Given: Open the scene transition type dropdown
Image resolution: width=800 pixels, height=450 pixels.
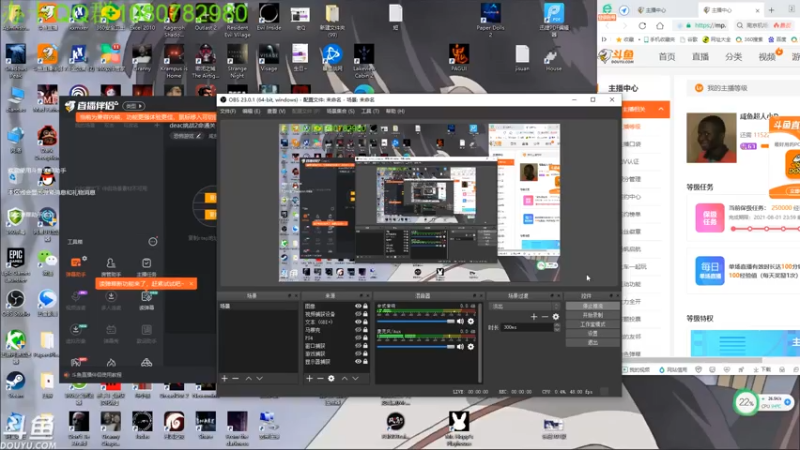Looking at the screenshot, I should (x=524, y=307).
